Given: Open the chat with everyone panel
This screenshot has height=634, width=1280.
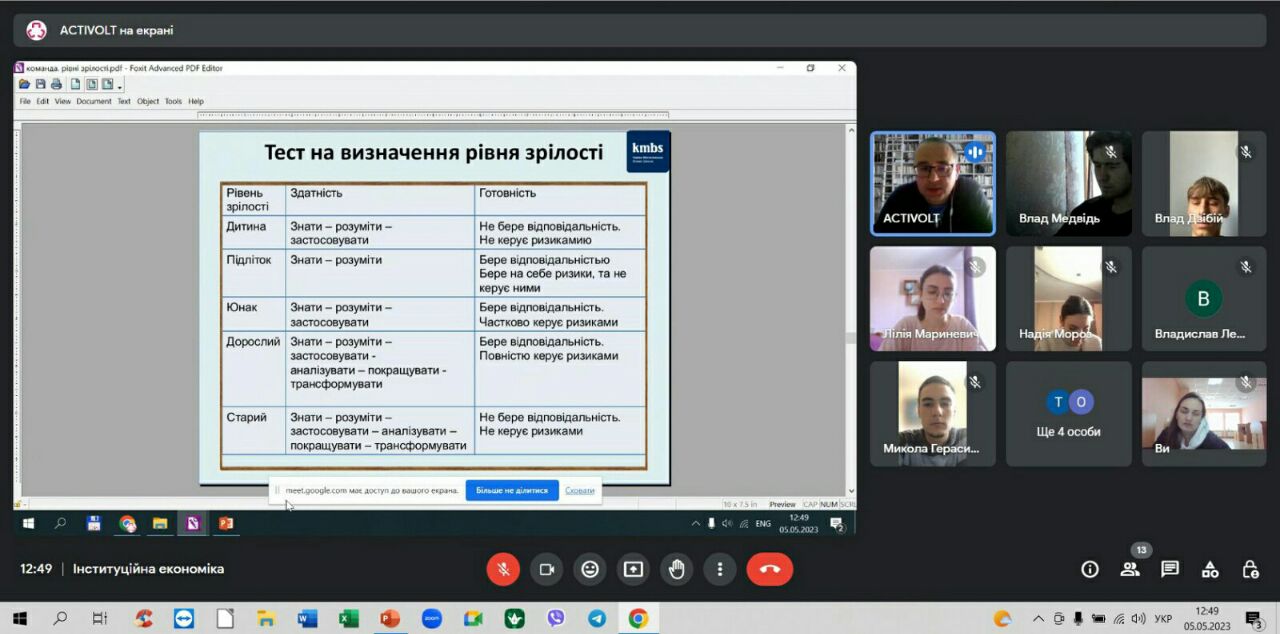Looking at the screenshot, I should tap(1170, 569).
